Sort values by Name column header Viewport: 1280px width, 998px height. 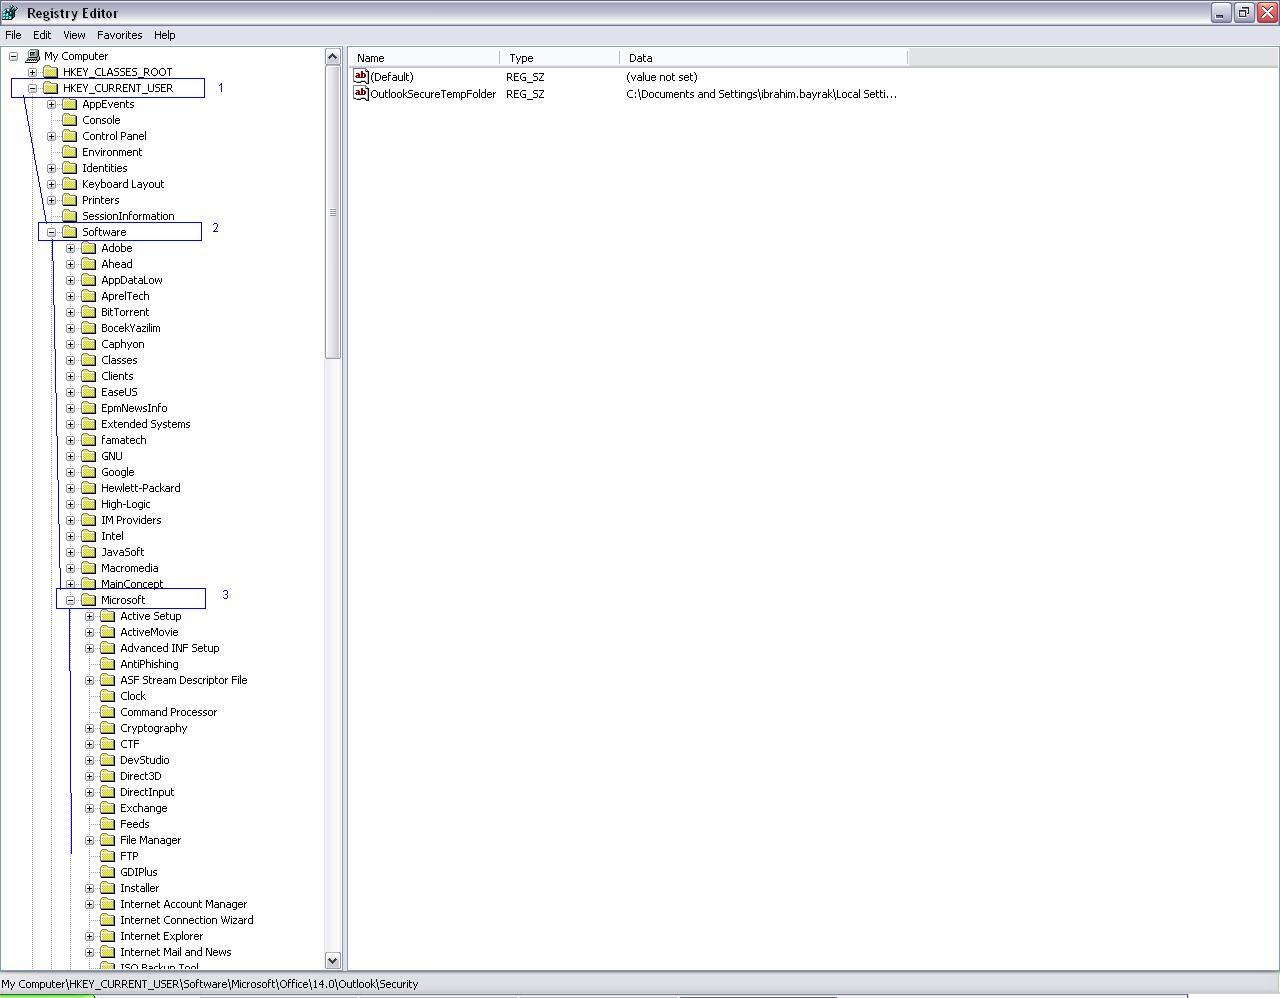(x=424, y=58)
